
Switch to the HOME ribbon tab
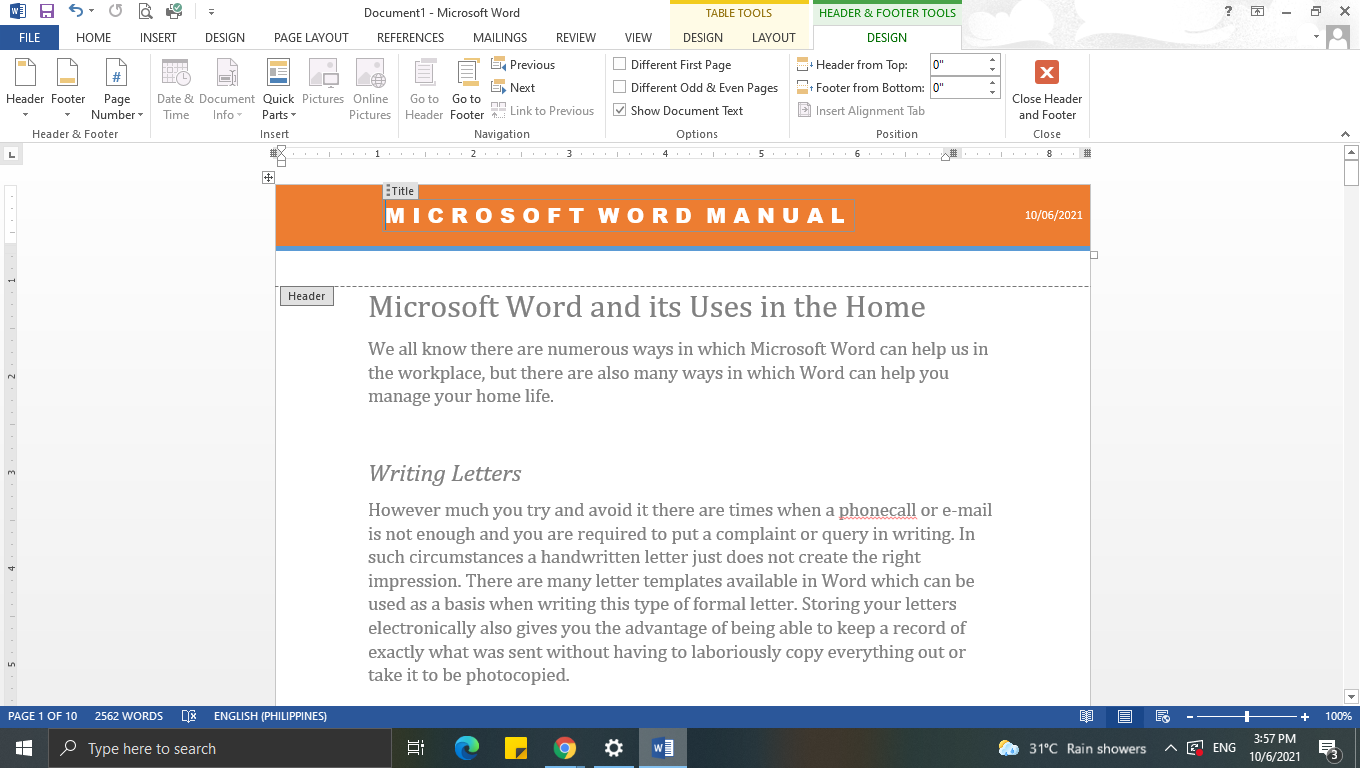(x=93, y=37)
